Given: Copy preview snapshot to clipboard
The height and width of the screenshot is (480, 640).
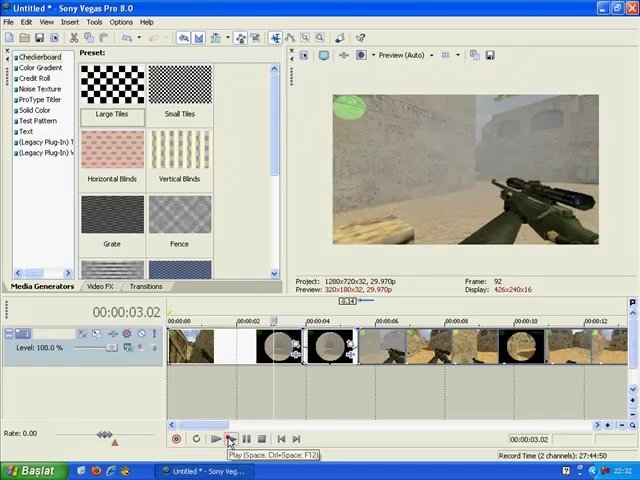Looking at the screenshot, I should (x=474, y=56).
